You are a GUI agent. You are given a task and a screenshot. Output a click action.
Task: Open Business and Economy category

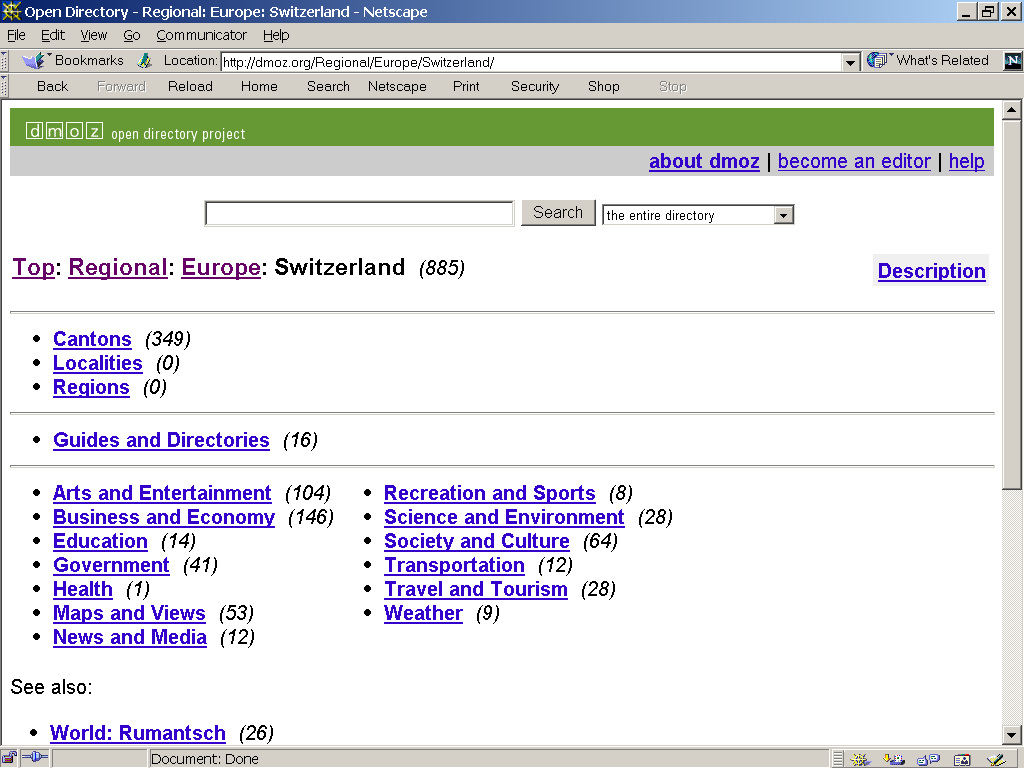pyautogui.click(x=164, y=517)
